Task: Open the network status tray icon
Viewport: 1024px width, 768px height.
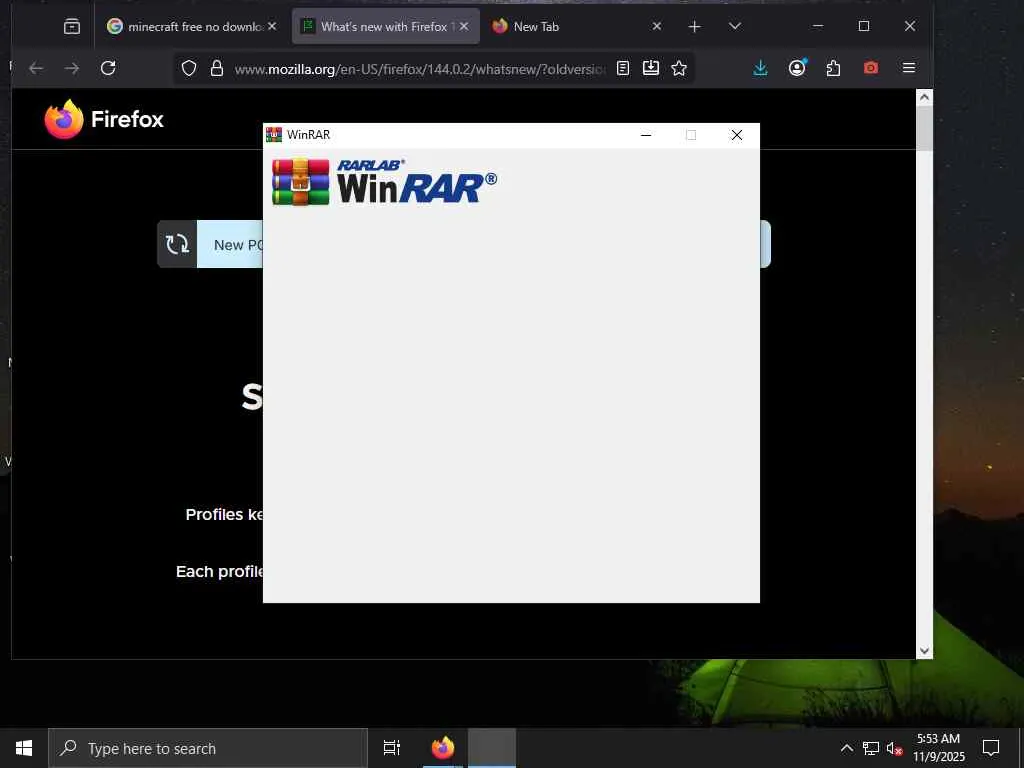Action: point(871,748)
